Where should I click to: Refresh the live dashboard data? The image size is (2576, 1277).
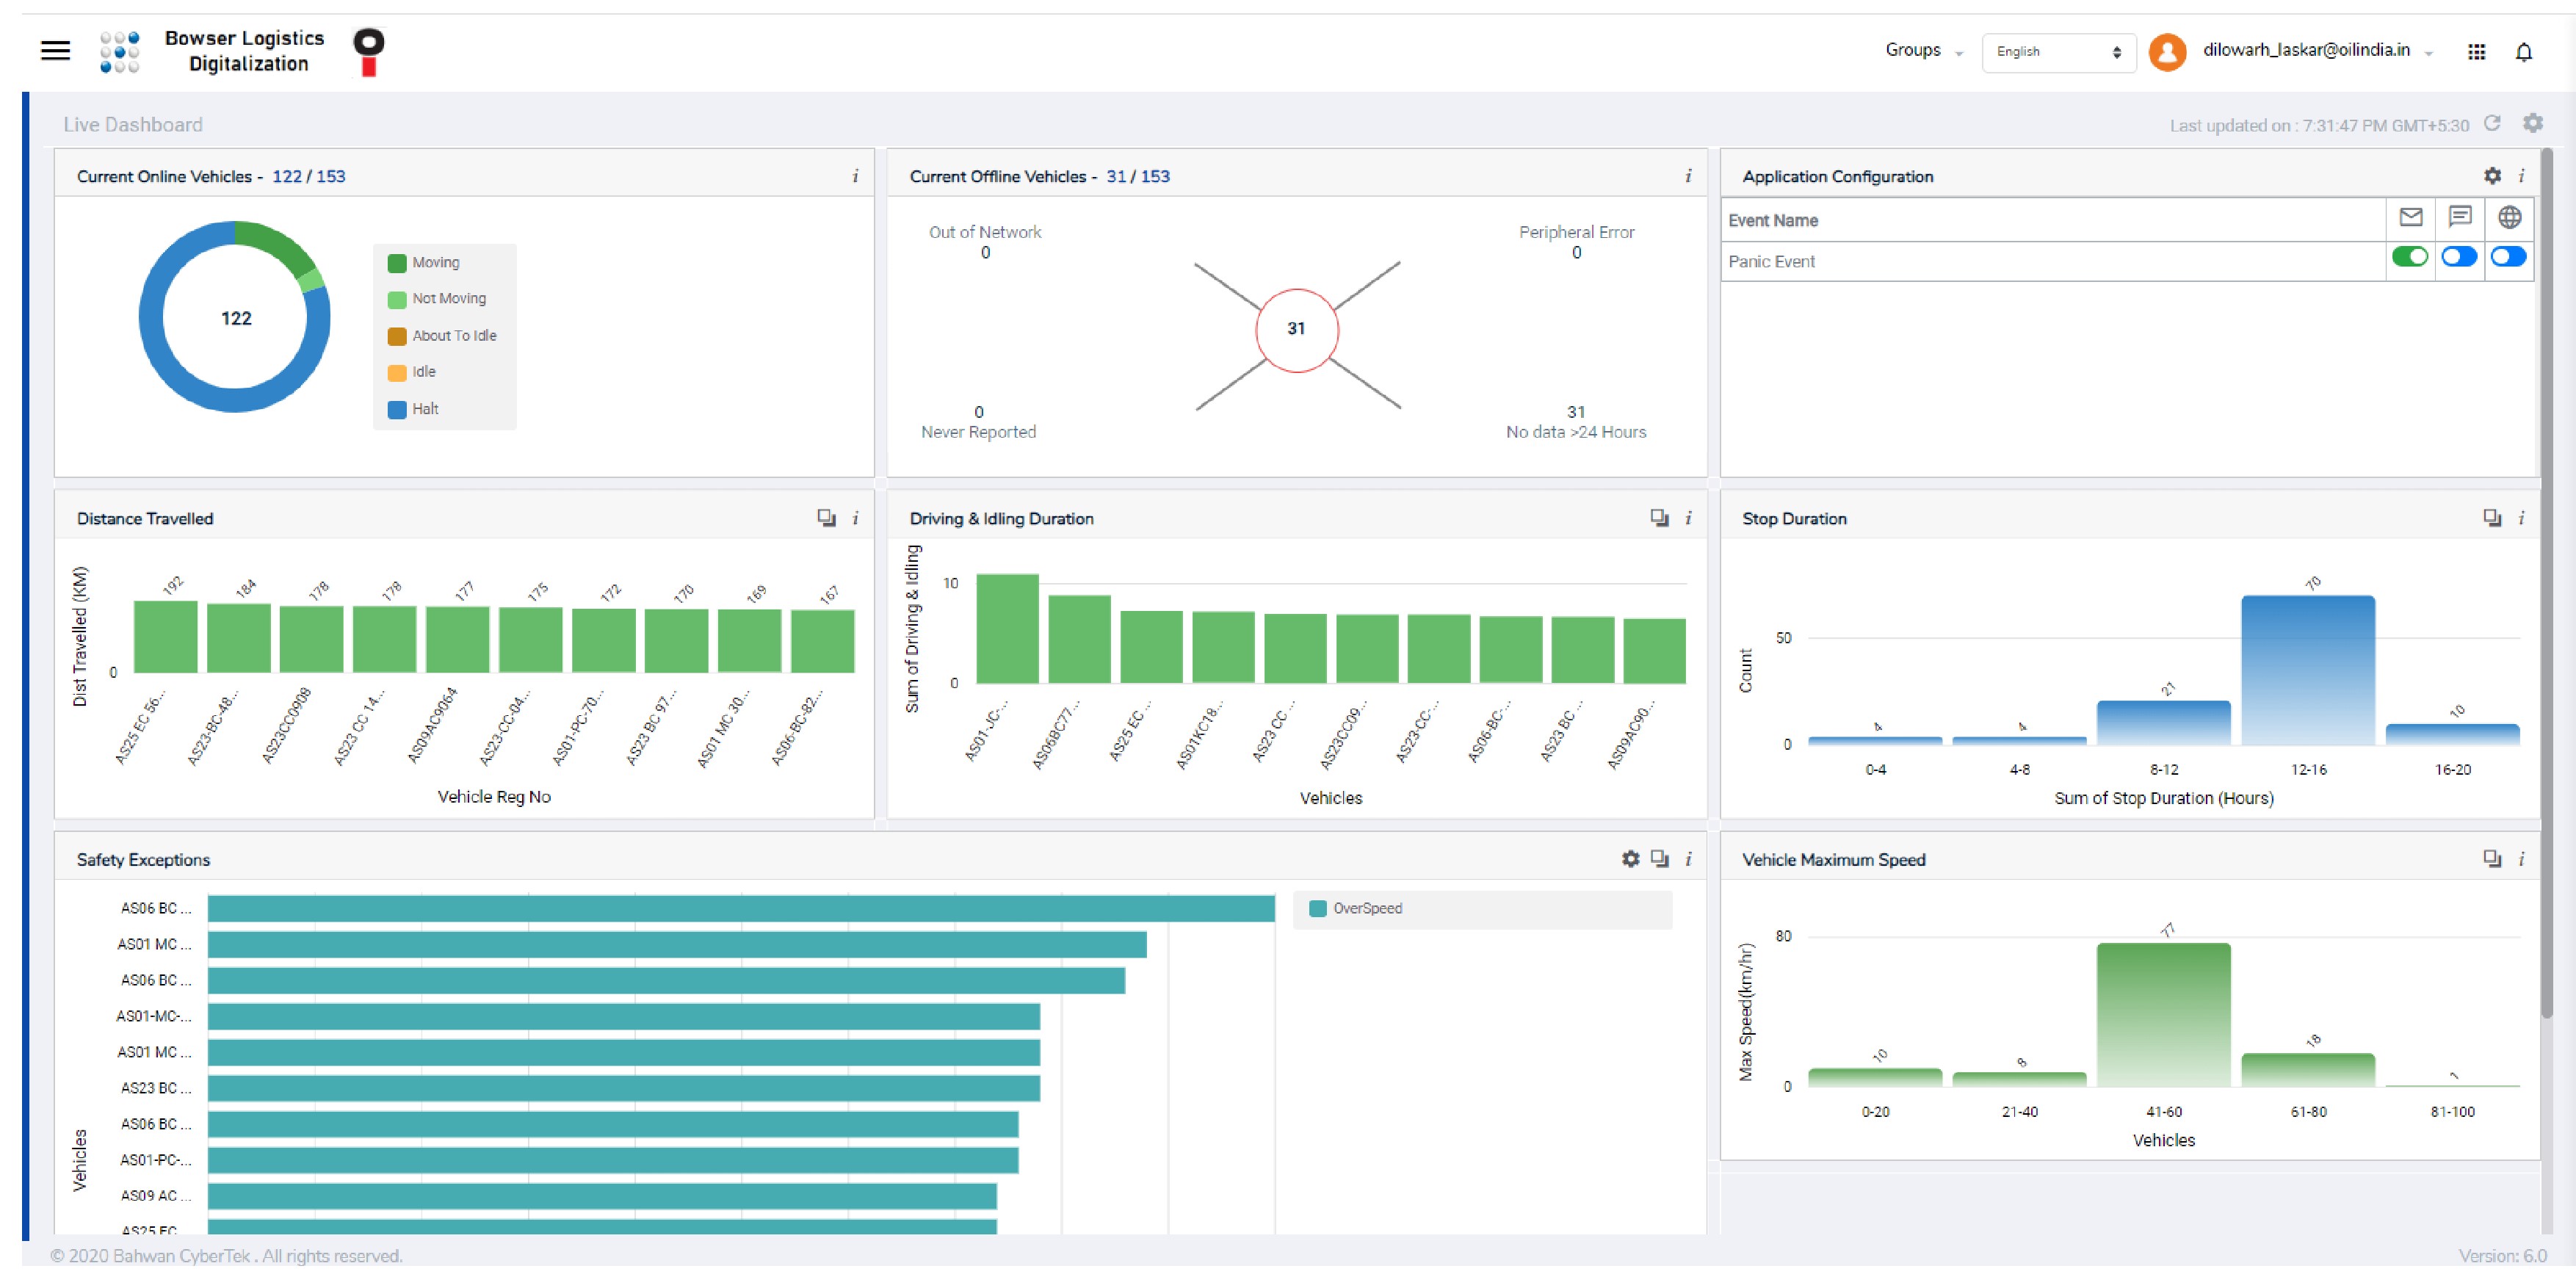pyautogui.click(x=2492, y=123)
